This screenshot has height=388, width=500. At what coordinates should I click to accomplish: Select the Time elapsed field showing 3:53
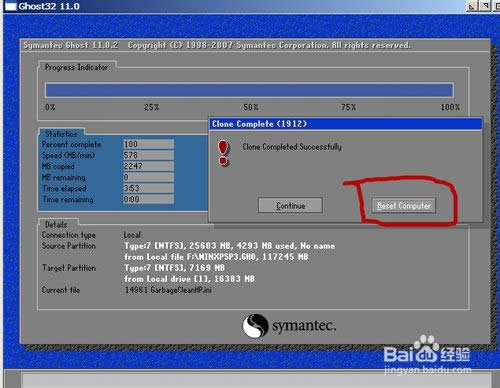click(x=148, y=188)
